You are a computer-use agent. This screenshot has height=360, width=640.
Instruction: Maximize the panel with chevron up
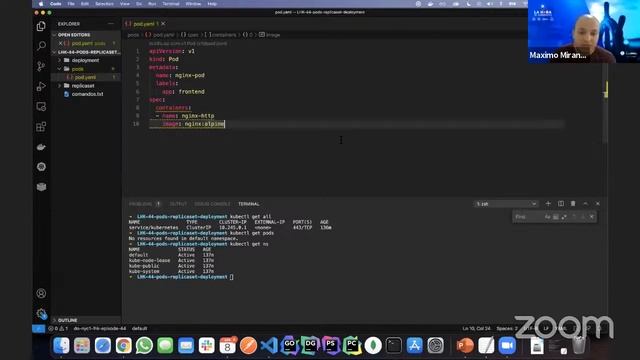pyautogui.click(x=586, y=203)
